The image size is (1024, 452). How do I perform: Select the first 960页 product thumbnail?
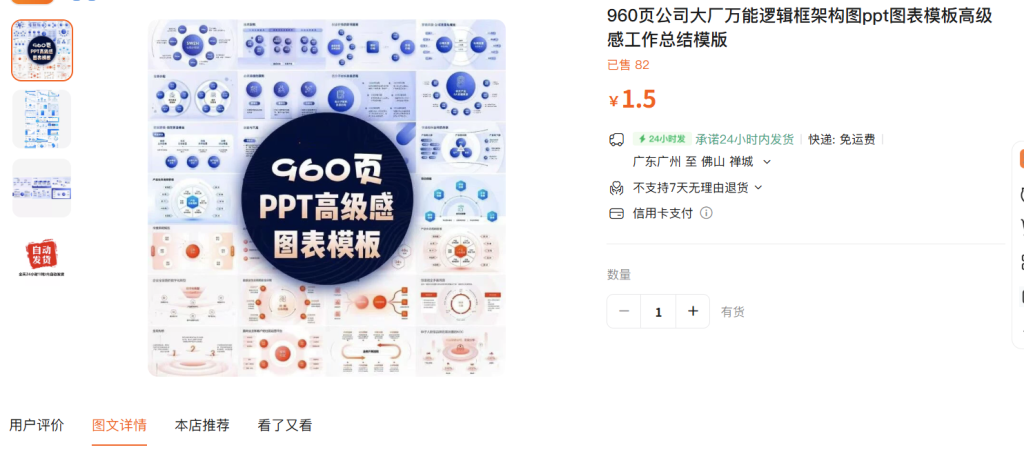(42, 50)
